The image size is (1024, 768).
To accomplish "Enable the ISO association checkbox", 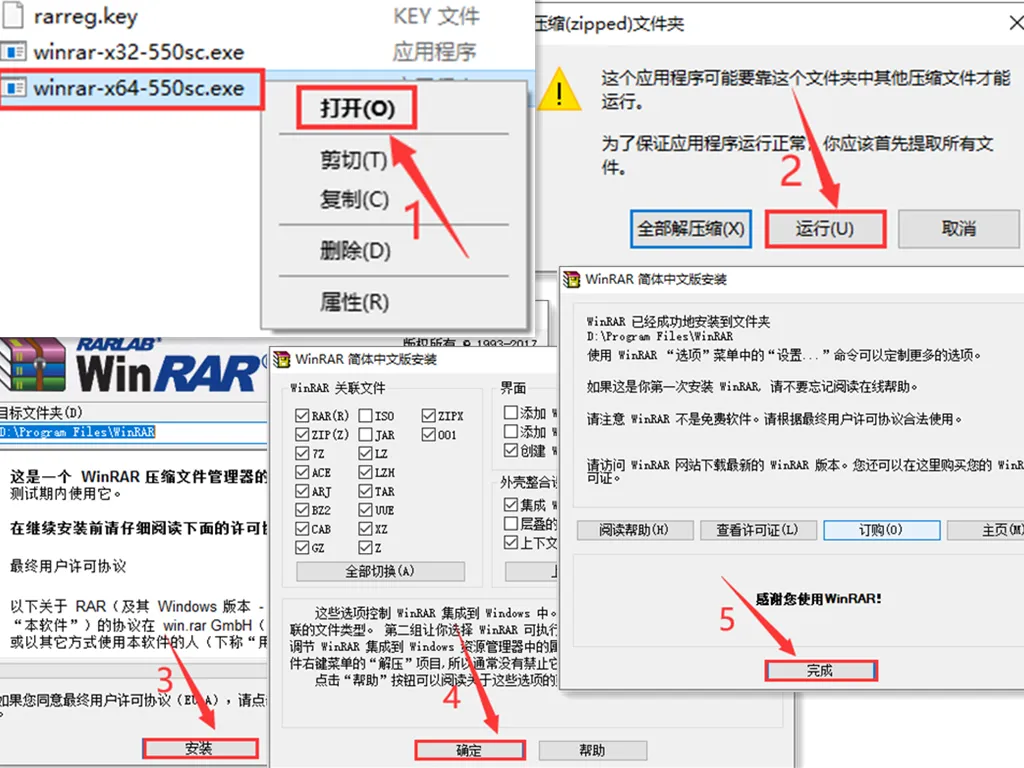I will click(365, 415).
